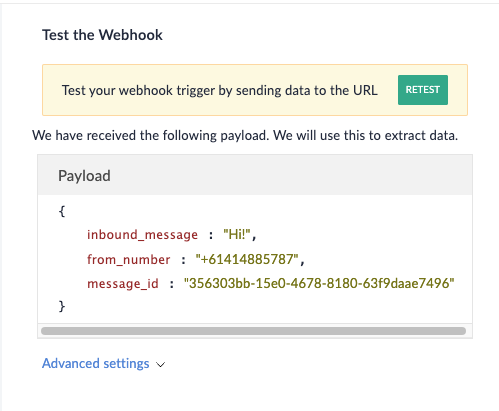Click the Payload panel header
The width and height of the screenshot is (499, 411).
coord(255,175)
